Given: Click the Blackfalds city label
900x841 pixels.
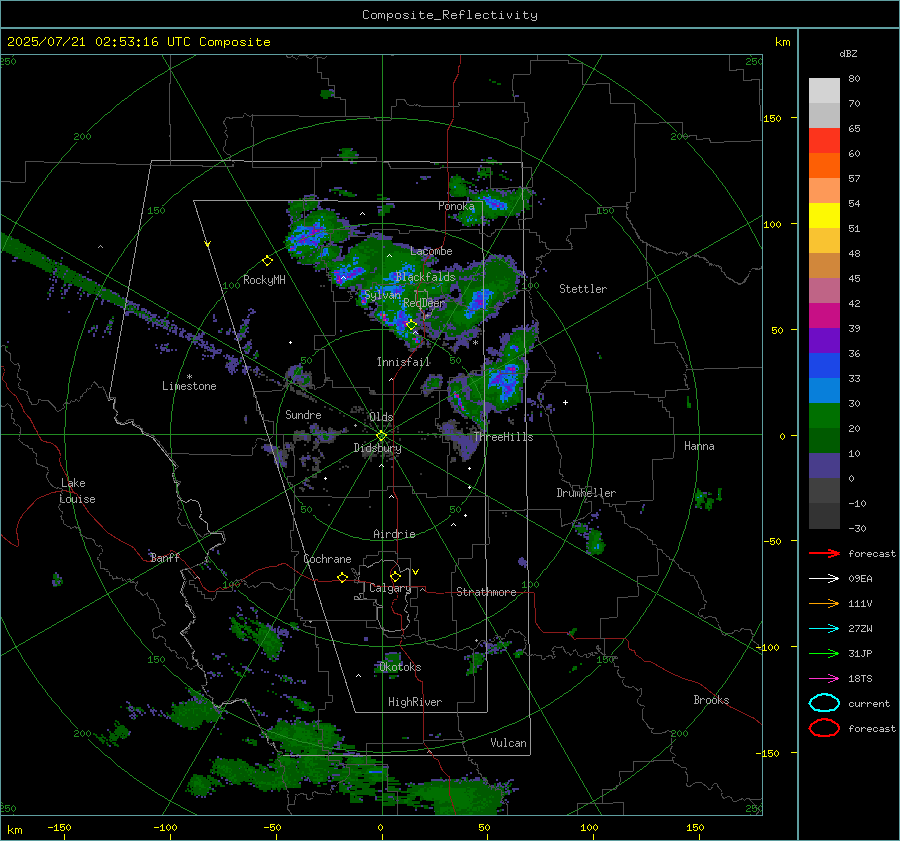Looking at the screenshot, I should pyautogui.click(x=425, y=277).
